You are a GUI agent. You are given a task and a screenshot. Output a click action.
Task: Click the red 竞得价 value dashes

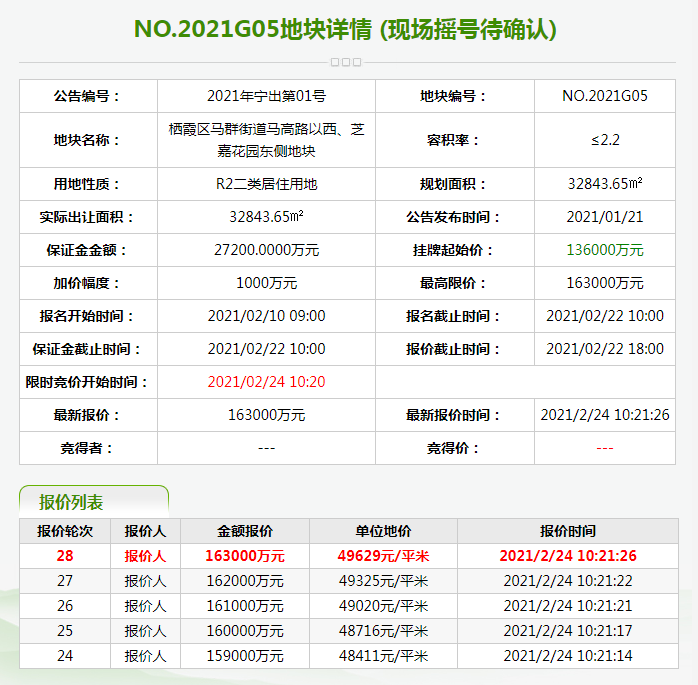pyautogui.click(x=605, y=448)
